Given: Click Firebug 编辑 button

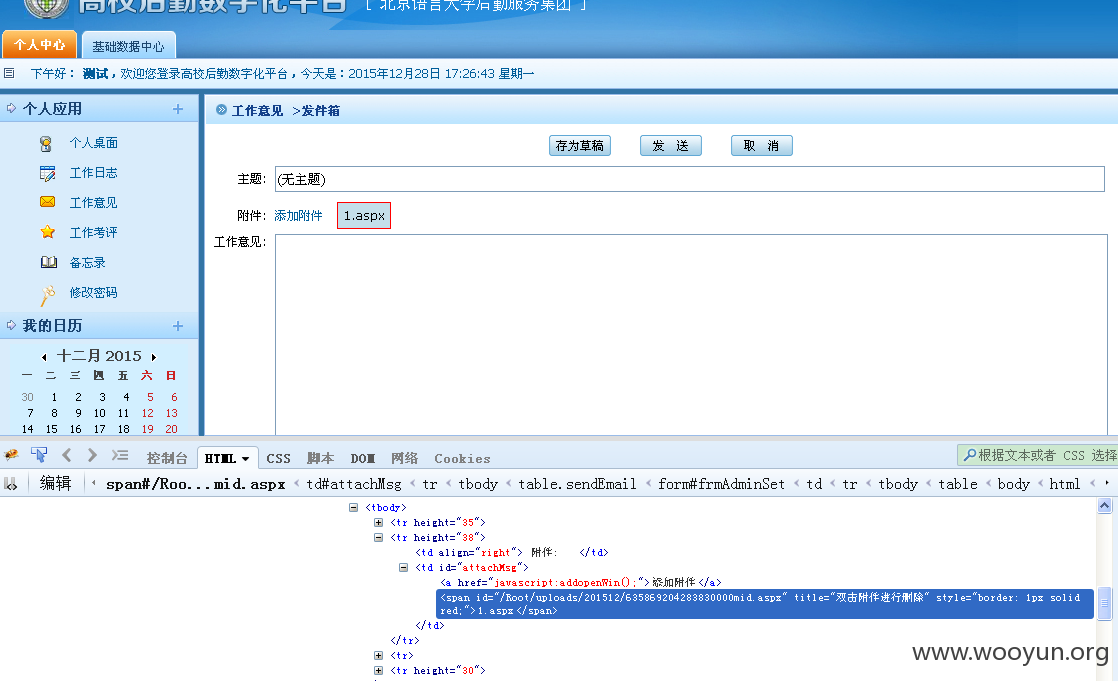Looking at the screenshot, I should pos(56,483).
